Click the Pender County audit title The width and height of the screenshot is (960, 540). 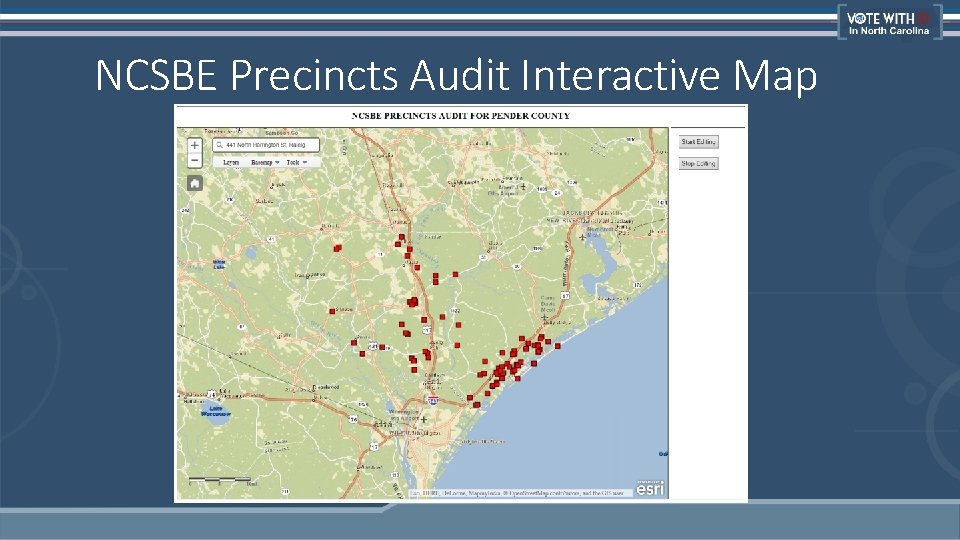coord(460,116)
